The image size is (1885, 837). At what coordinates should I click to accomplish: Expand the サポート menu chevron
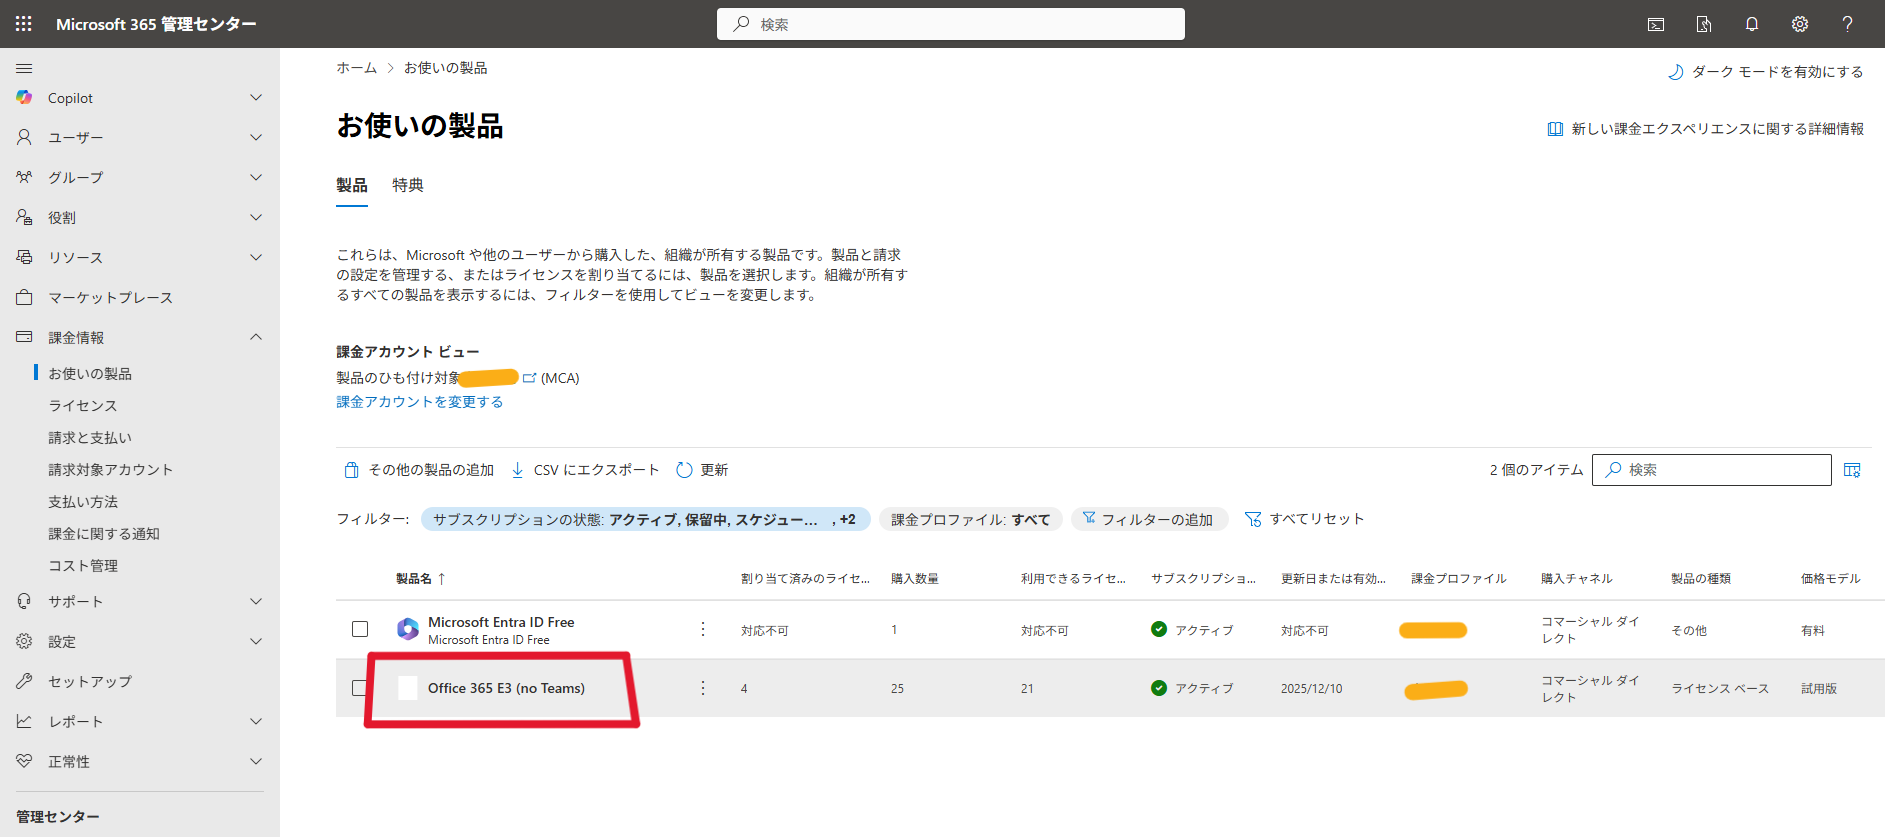(x=256, y=601)
